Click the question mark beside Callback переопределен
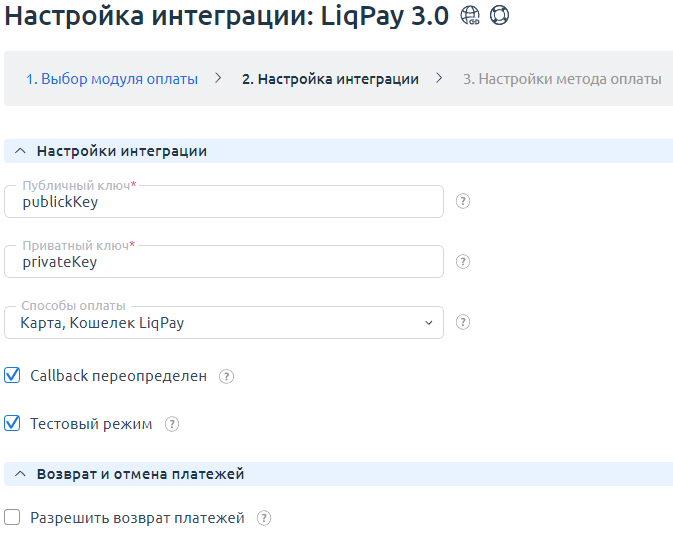Viewport: 673px width, 535px height. pyautogui.click(x=227, y=377)
